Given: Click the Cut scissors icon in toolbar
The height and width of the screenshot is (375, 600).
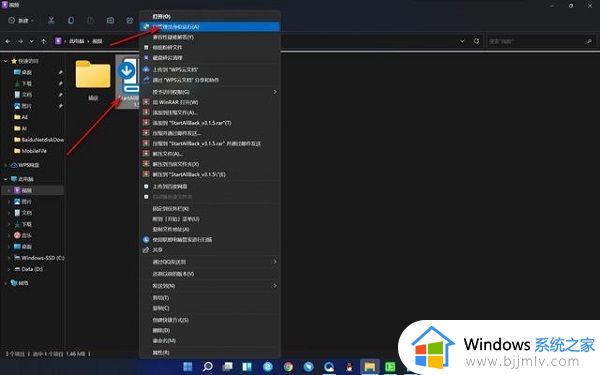Looking at the screenshot, I should [x=51, y=20].
